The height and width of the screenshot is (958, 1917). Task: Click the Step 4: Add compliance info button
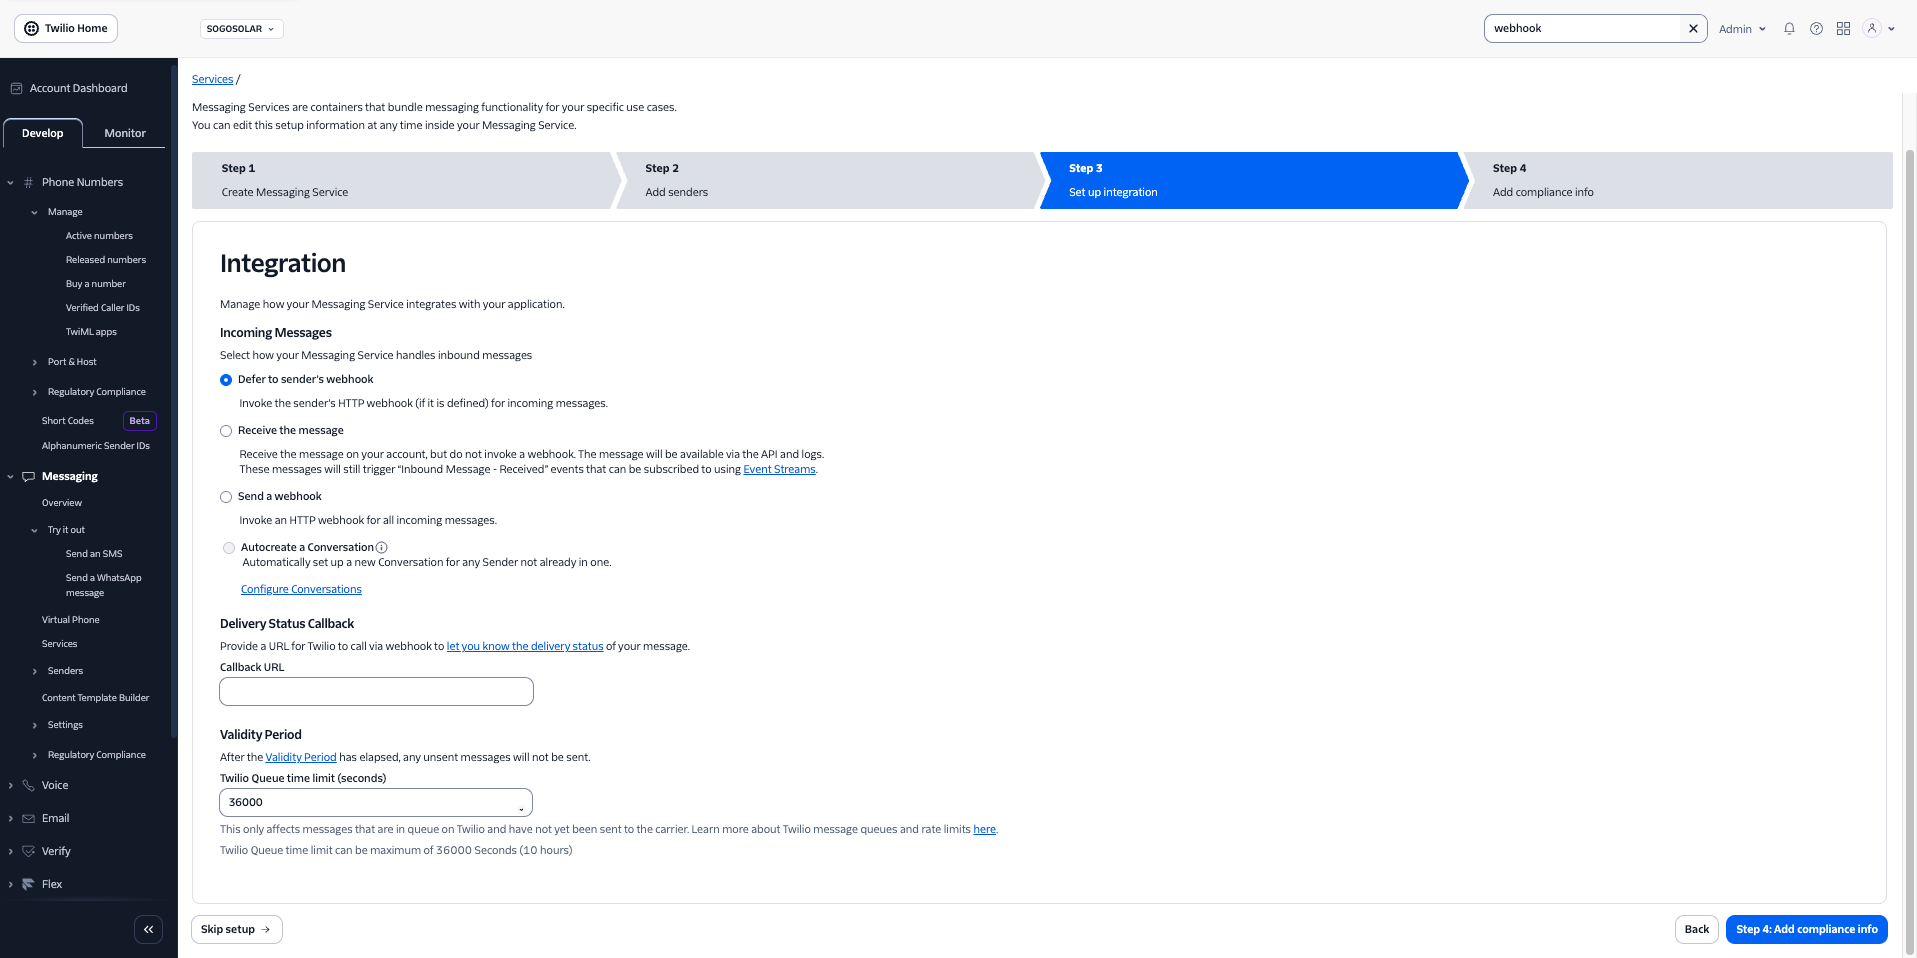1806,929
